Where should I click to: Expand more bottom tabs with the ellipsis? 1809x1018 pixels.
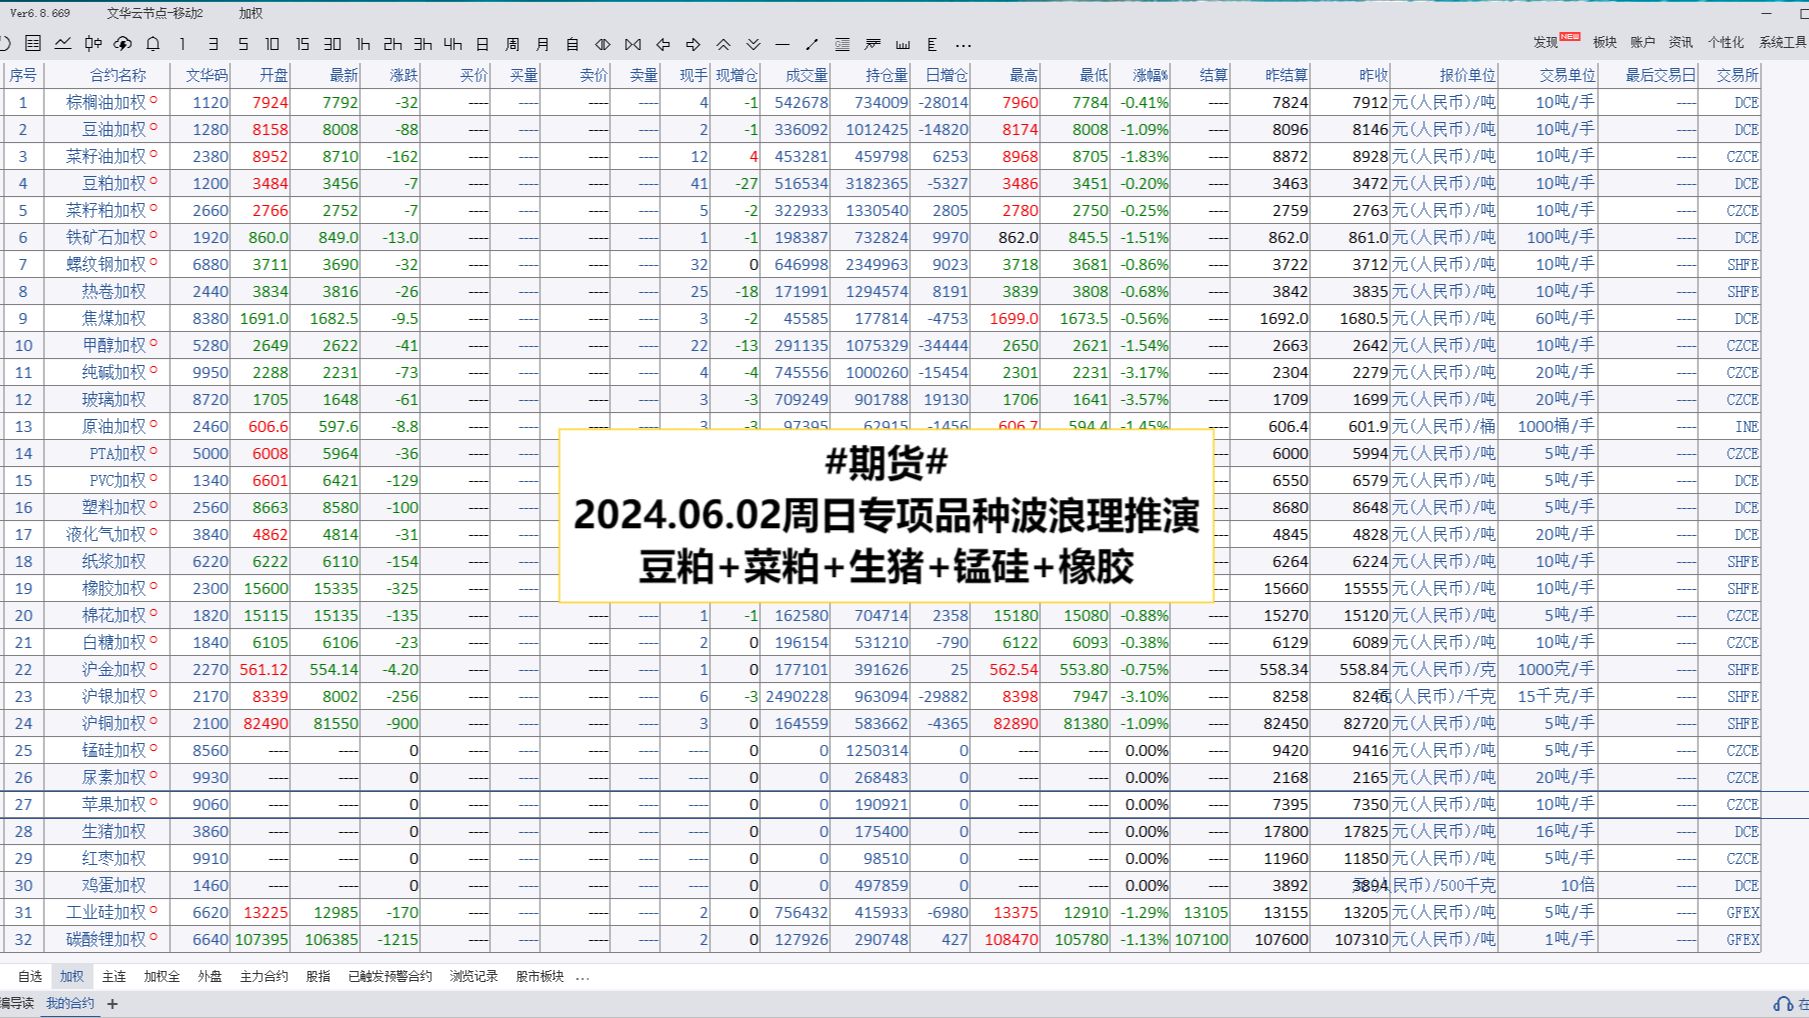[x=583, y=977]
